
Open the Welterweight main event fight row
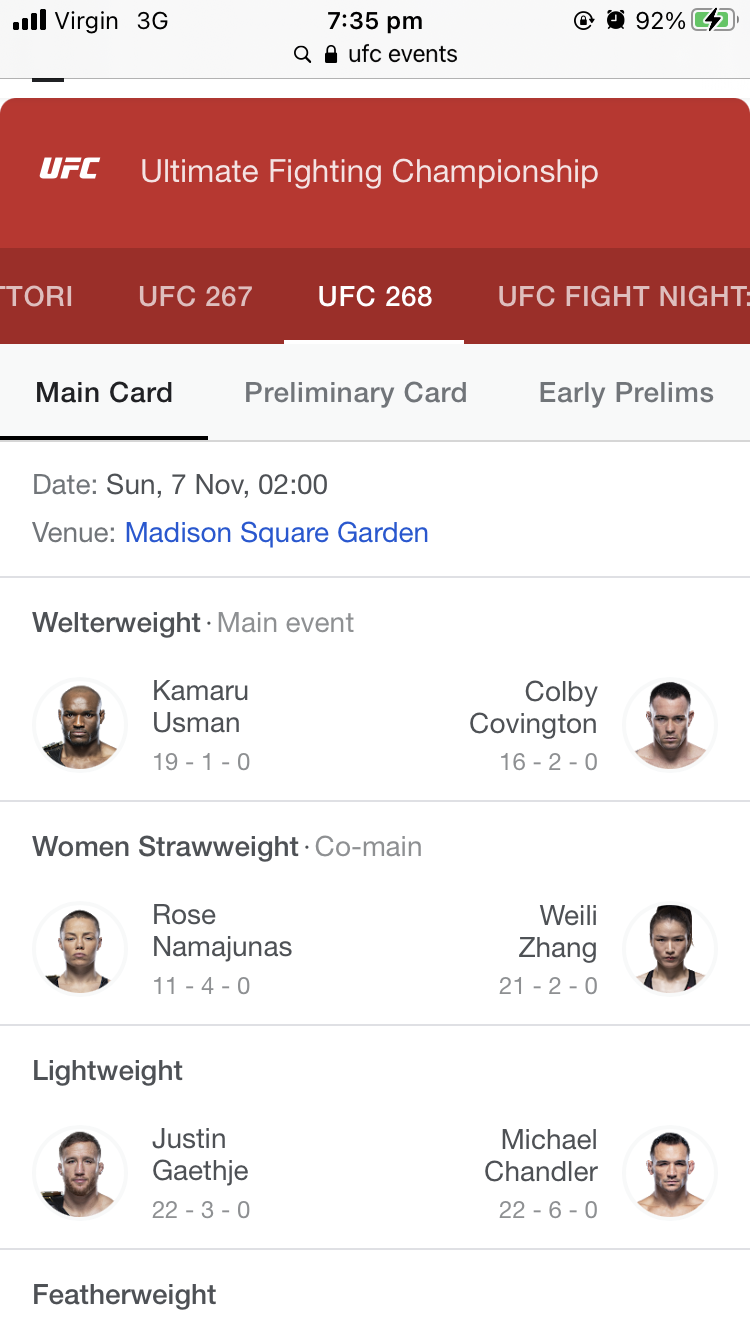coord(375,725)
